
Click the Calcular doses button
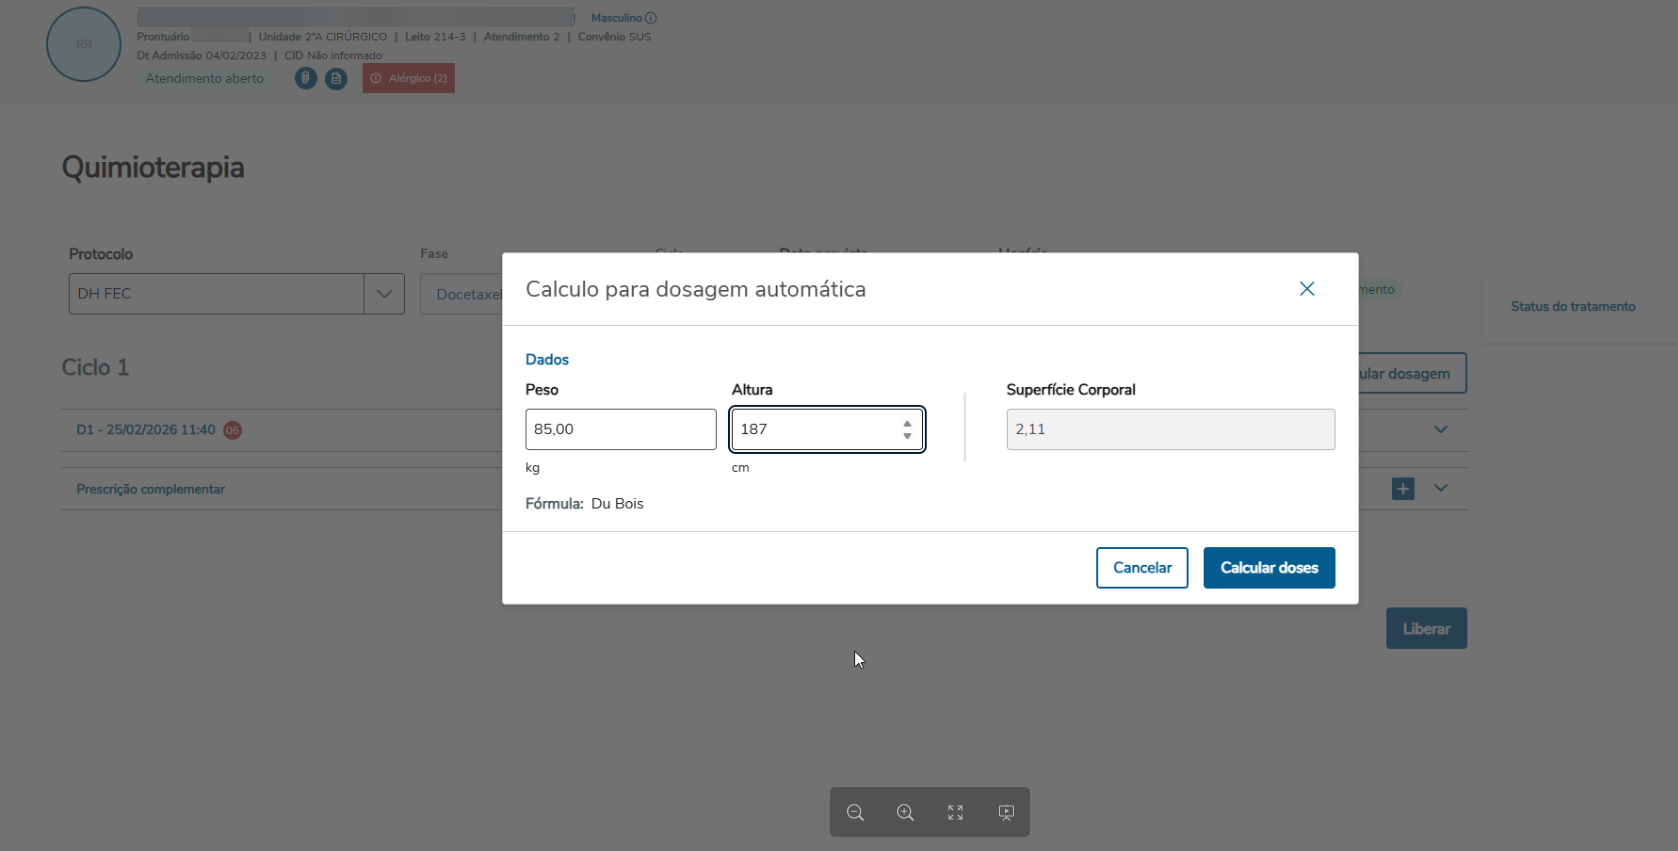[1268, 568]
